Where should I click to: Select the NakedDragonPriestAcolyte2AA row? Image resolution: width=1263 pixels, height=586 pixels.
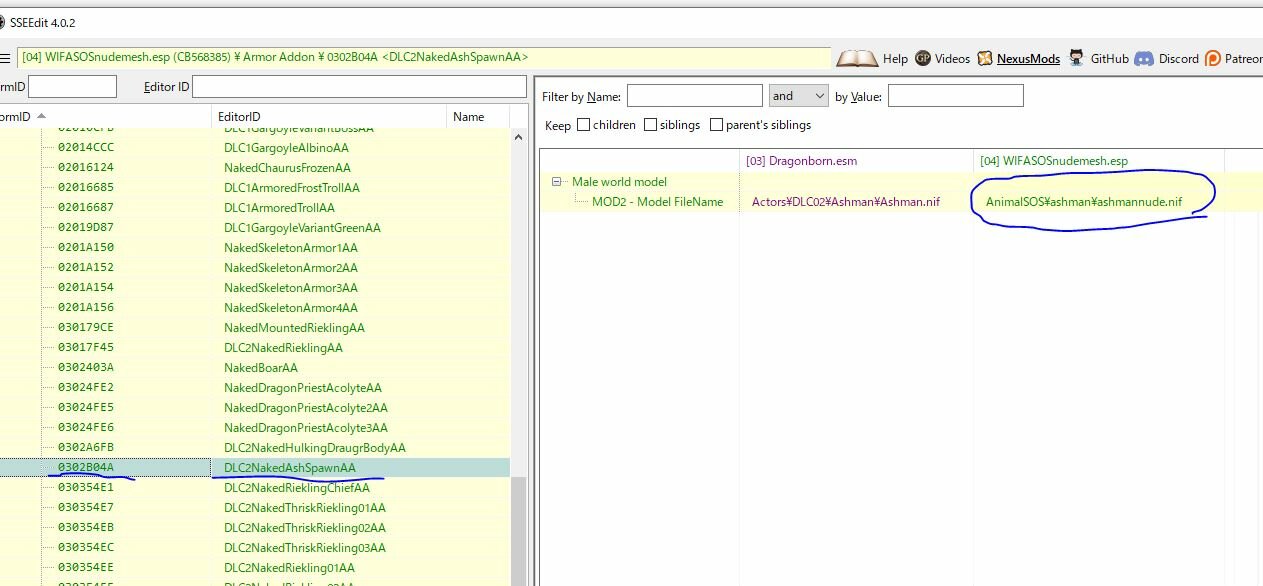(255, 408)
